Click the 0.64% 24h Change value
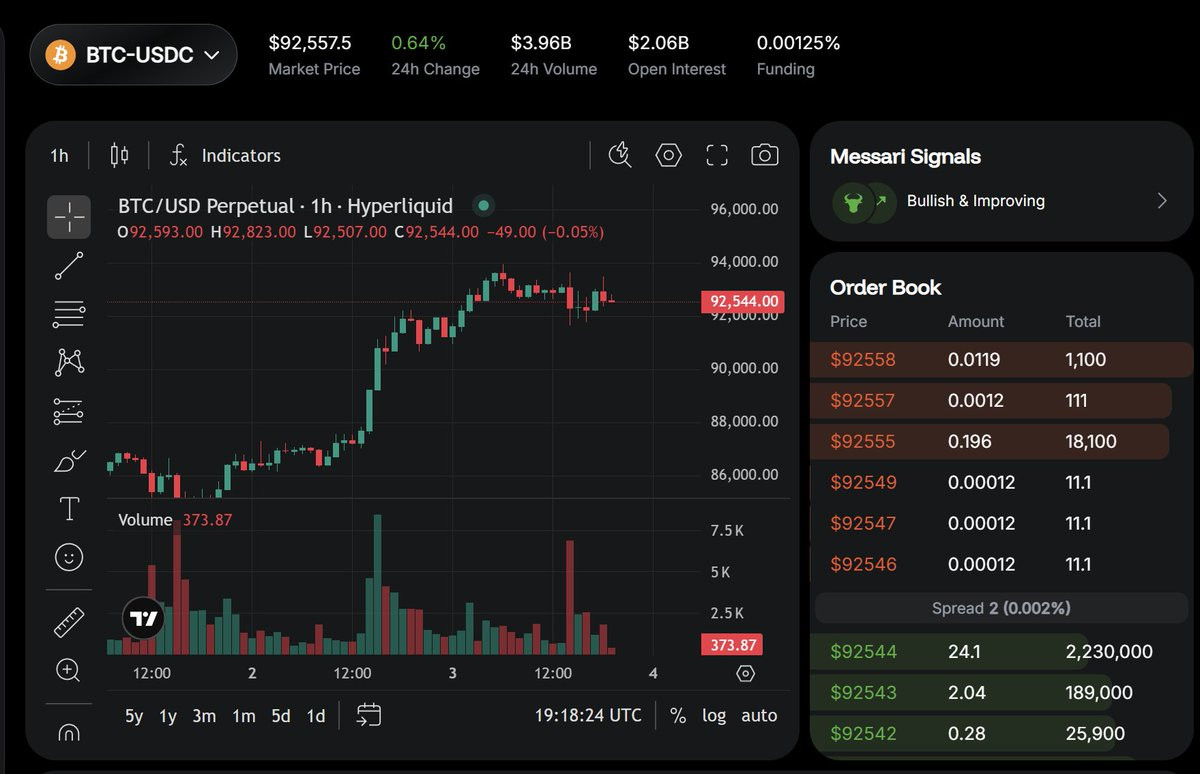This screenshot has width=1200, height=774. [x=418, y=43]
